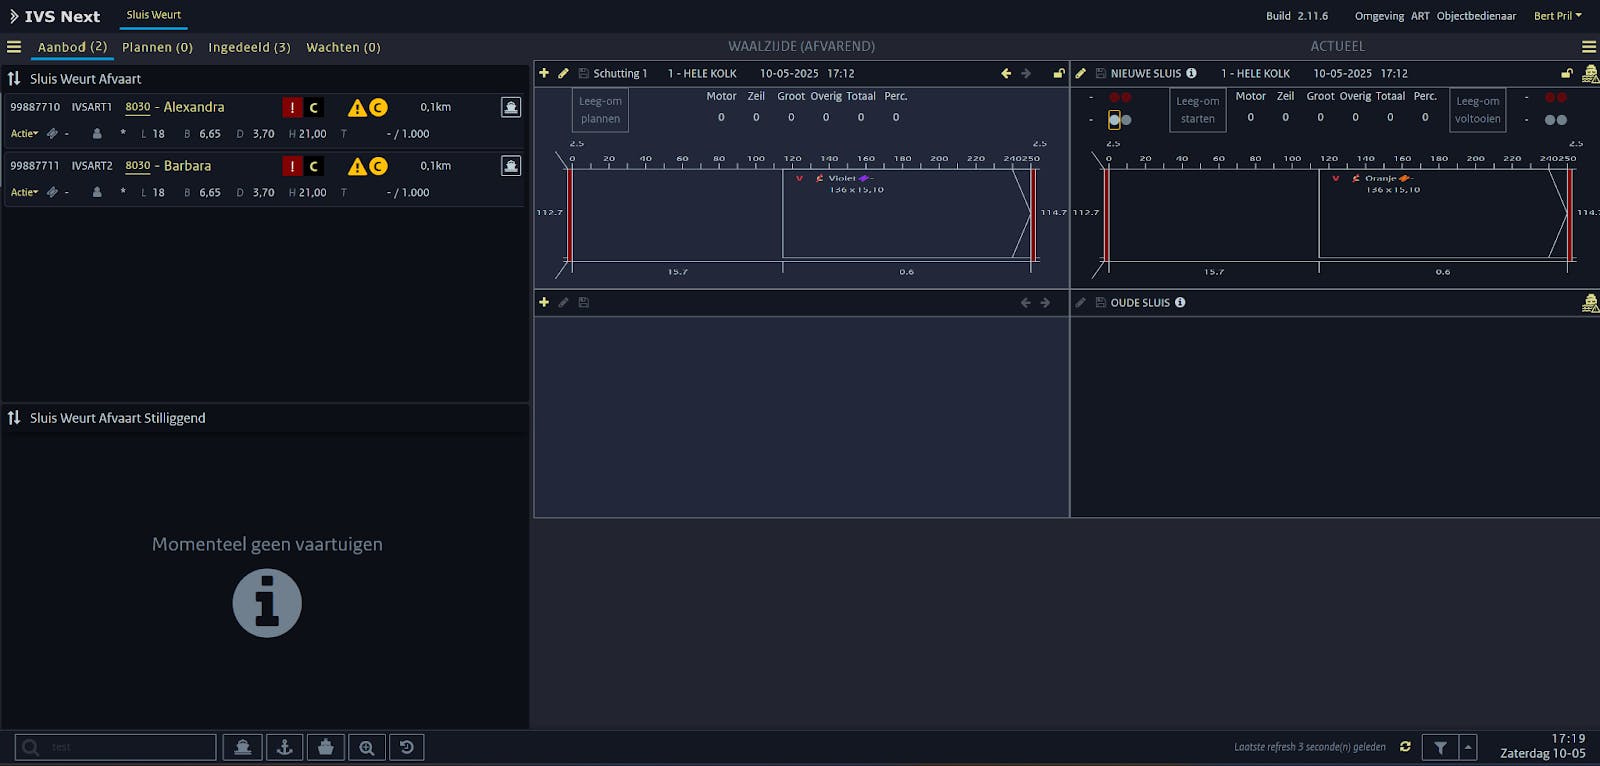This screenshot has width=1600, height=766.
Task: Toggle the padlock in the NIEUWE SLUIS header
Action: coord(1566,73)
